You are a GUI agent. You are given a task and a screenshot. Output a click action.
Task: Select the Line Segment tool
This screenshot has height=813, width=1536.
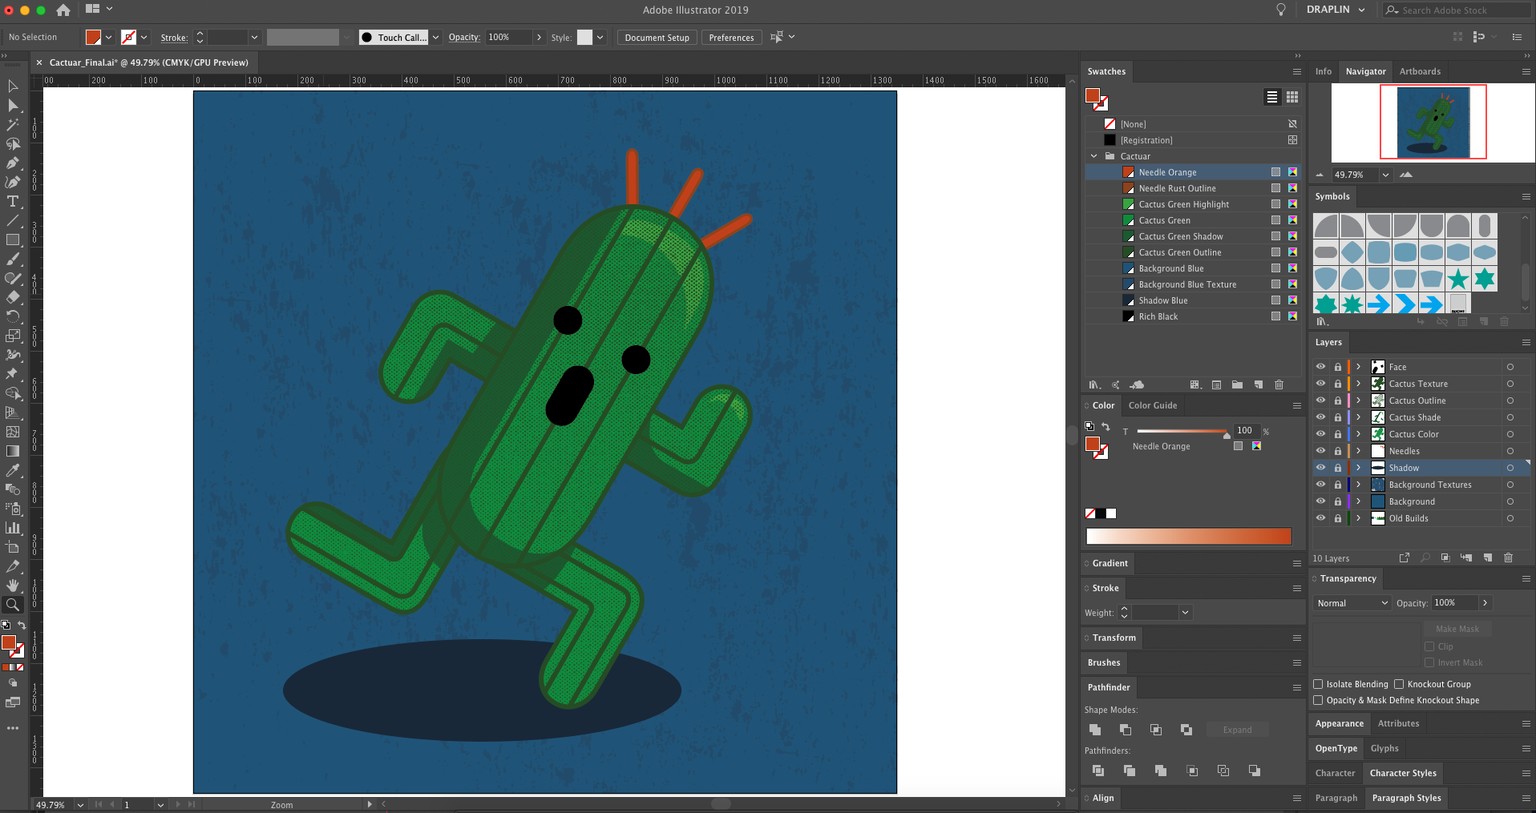click(13, 221)
